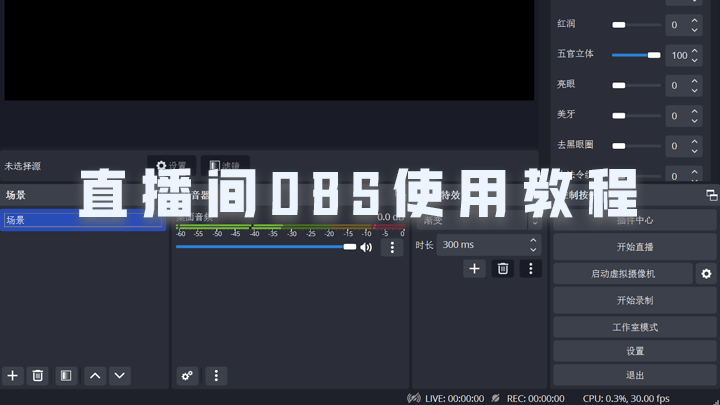Open scene filters icon in Scenes panel
The width and height of the screenshot is (720, 405).
click(66, 376)
